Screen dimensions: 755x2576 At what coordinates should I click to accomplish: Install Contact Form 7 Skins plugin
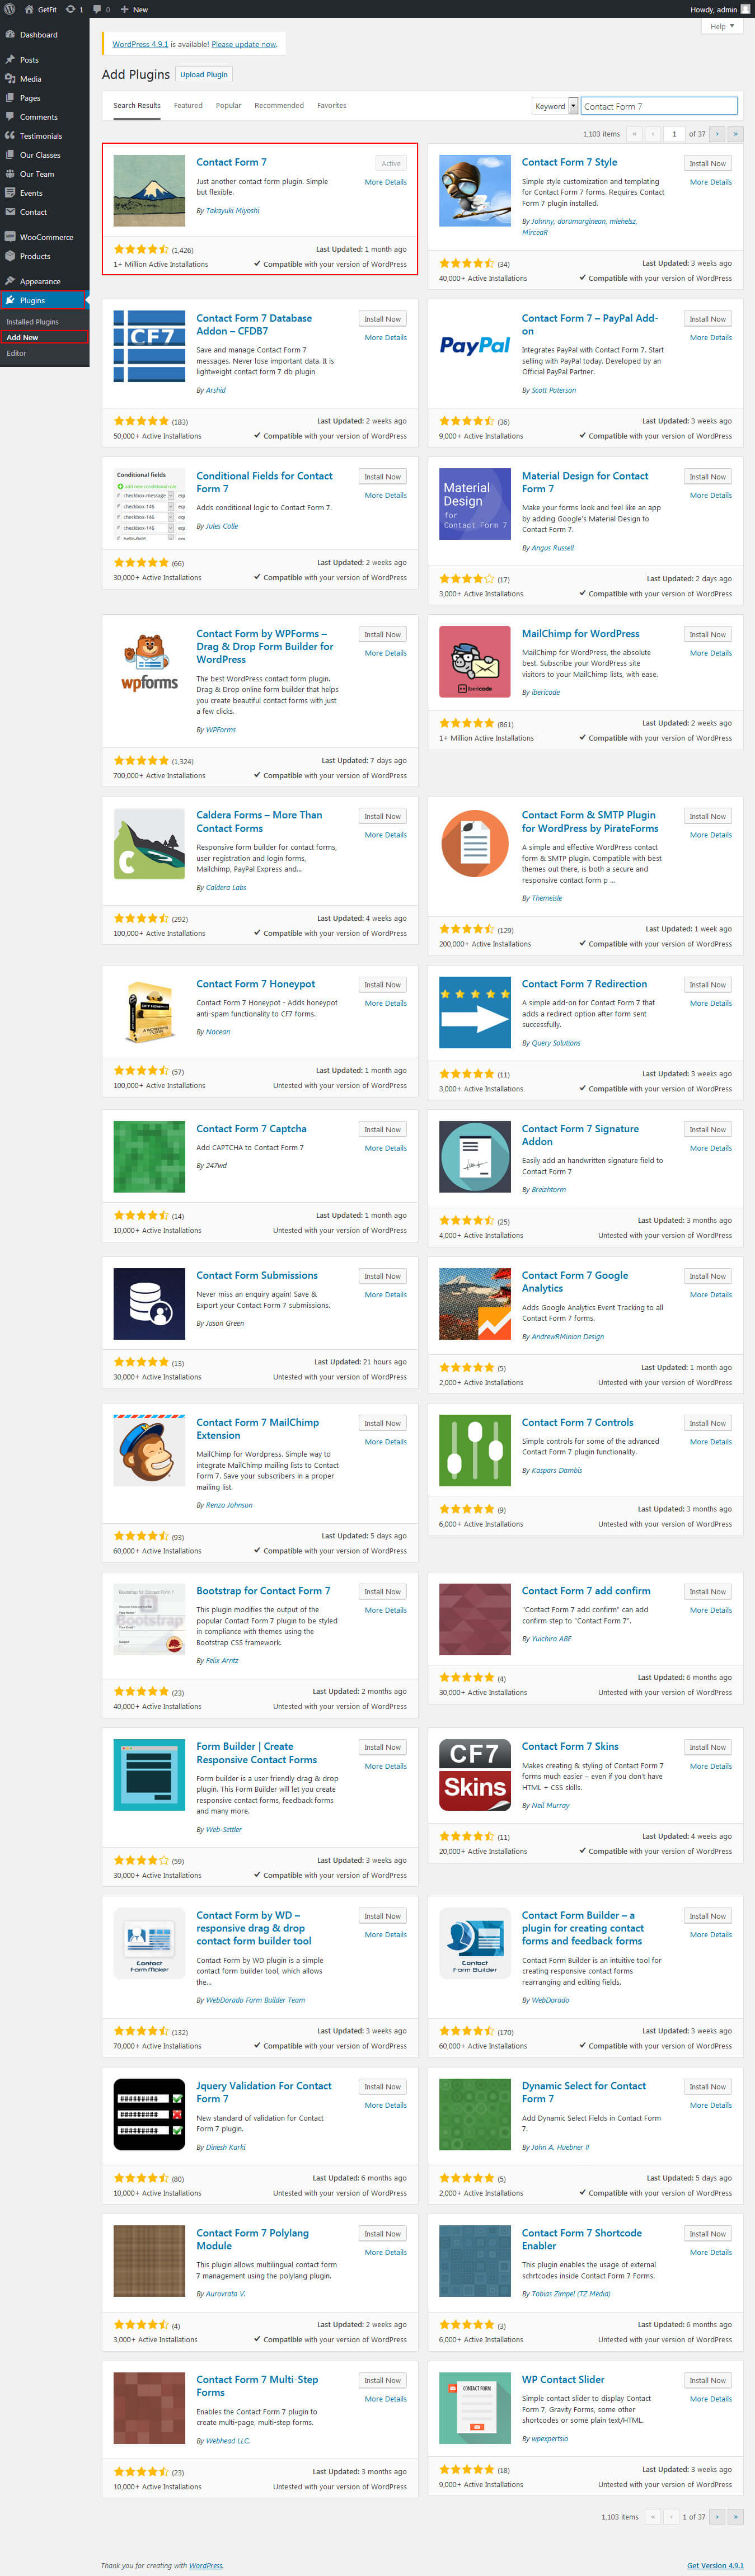707,1747
